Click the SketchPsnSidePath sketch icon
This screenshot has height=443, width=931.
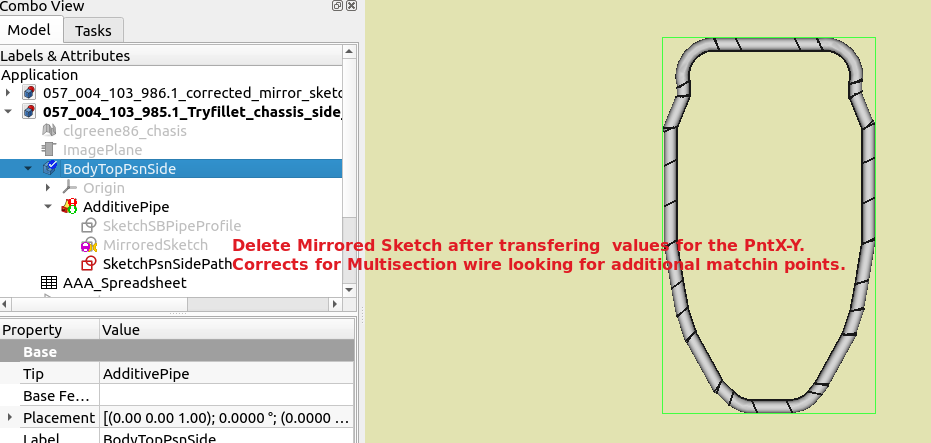tap(89, 264)
